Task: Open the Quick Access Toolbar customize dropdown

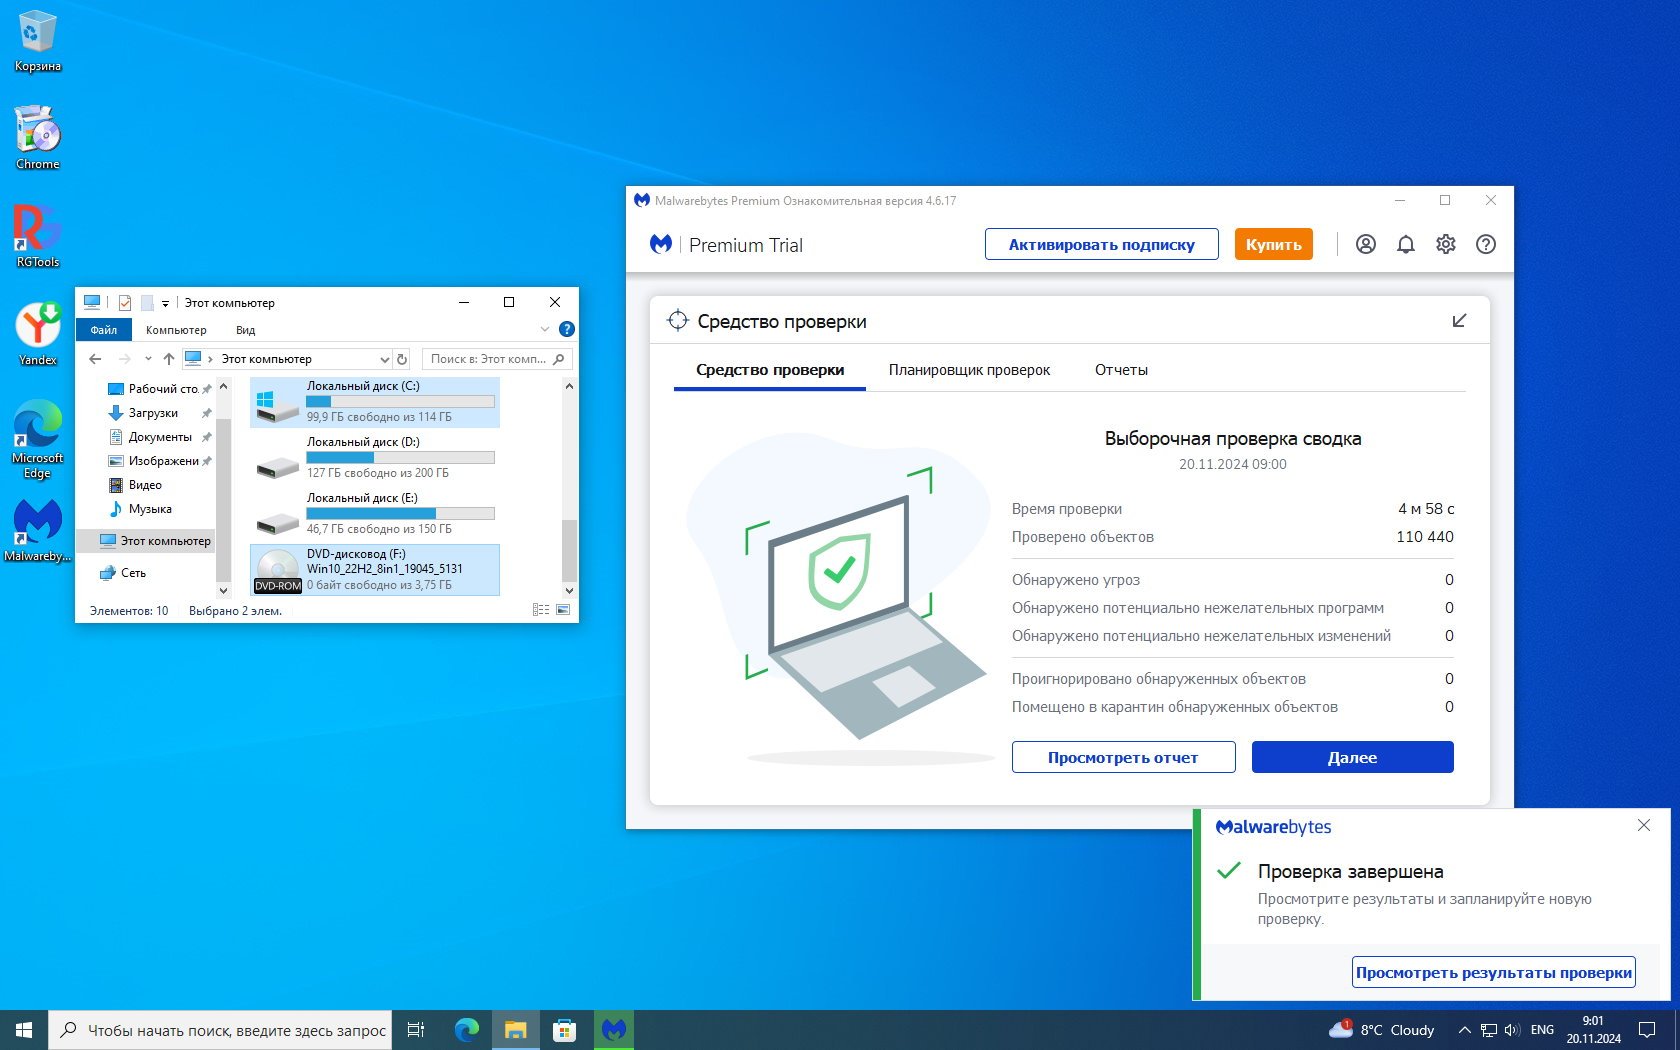Action: tap(165, 303)
